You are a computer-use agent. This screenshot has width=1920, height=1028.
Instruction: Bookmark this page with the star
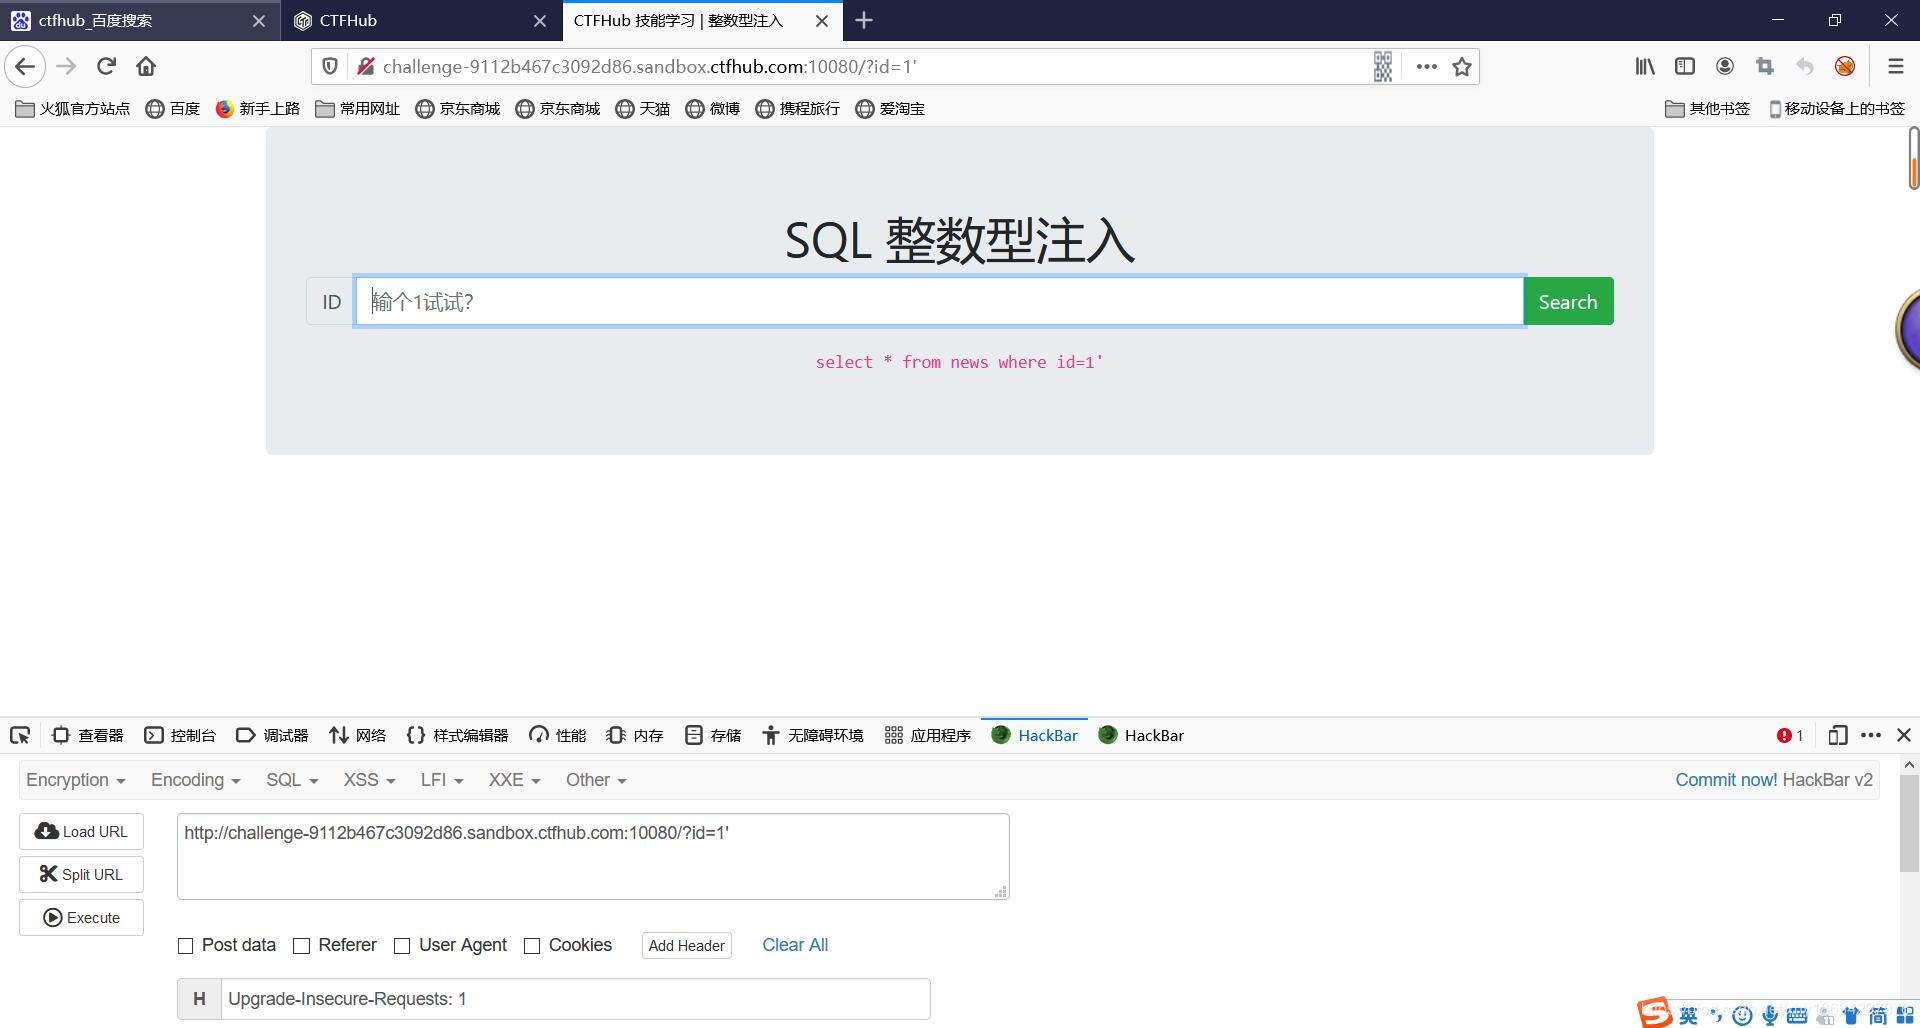[x=1462, y=67]
